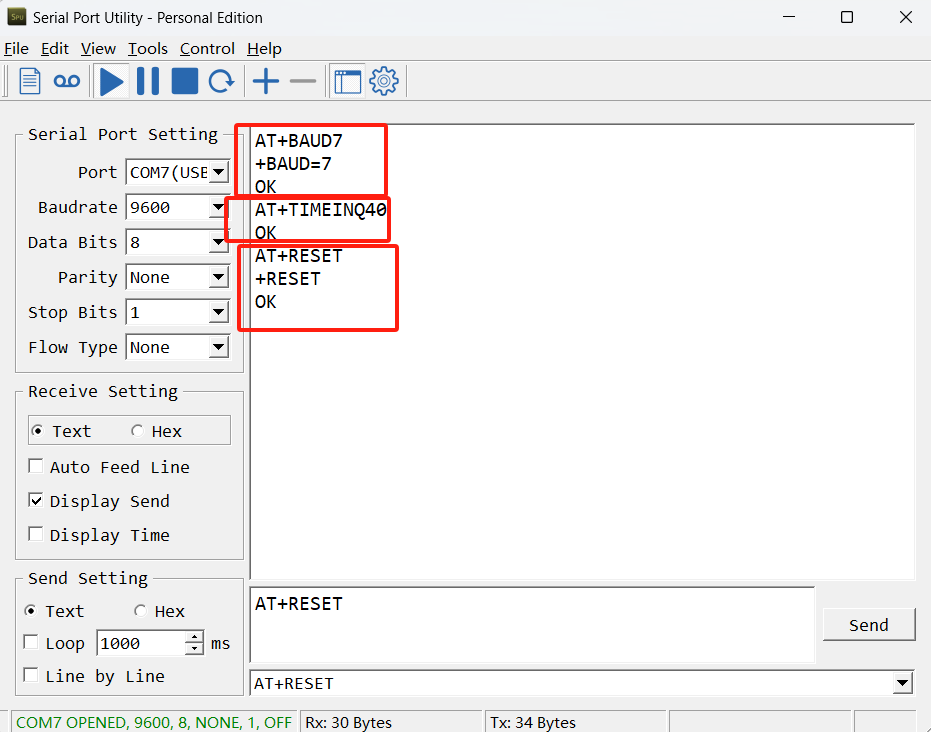Click the Serial Port Utility app icon
This screenshot has height=732, width=931.
pos(17,17)
